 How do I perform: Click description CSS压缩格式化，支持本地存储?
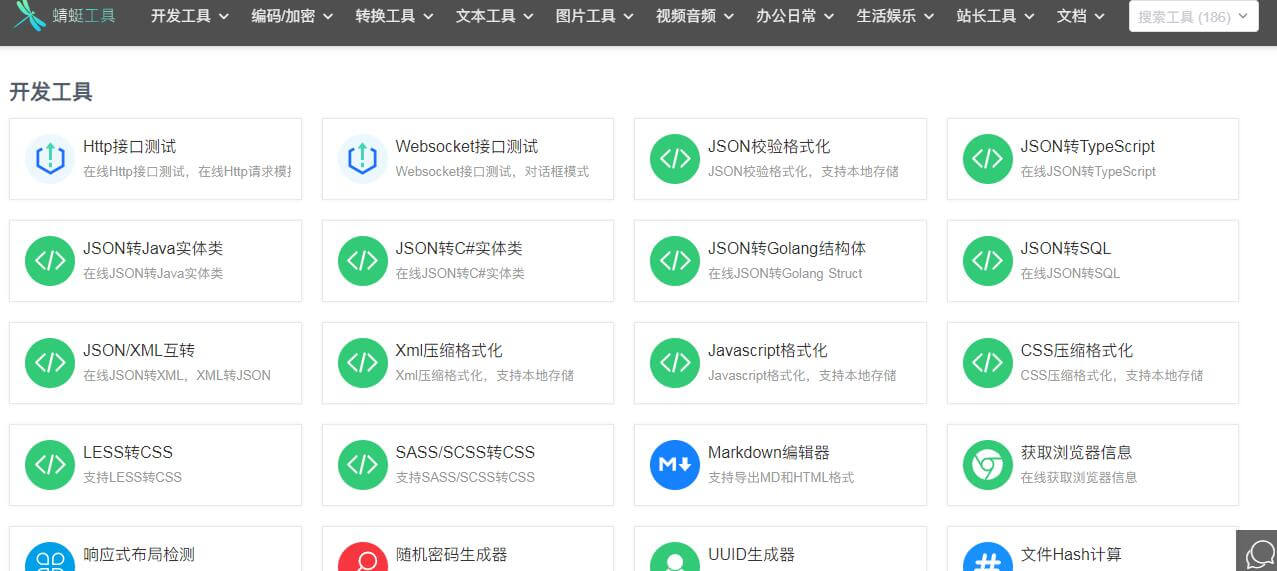[1112, 375]
